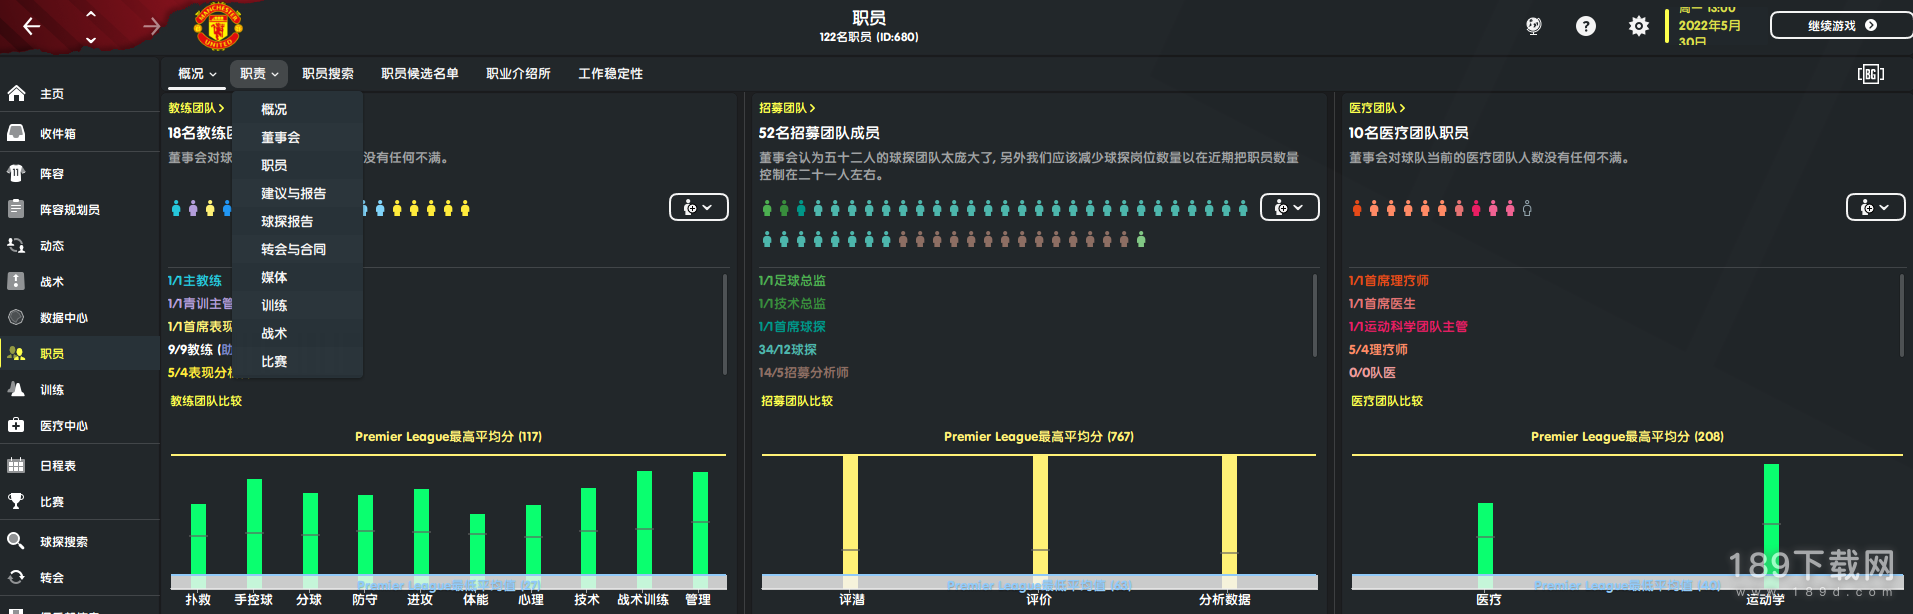Image resolution: width=1913 pixels, height=614 pixels.
Task: Open the medical team staff action dropdown
Action: 1875,207
